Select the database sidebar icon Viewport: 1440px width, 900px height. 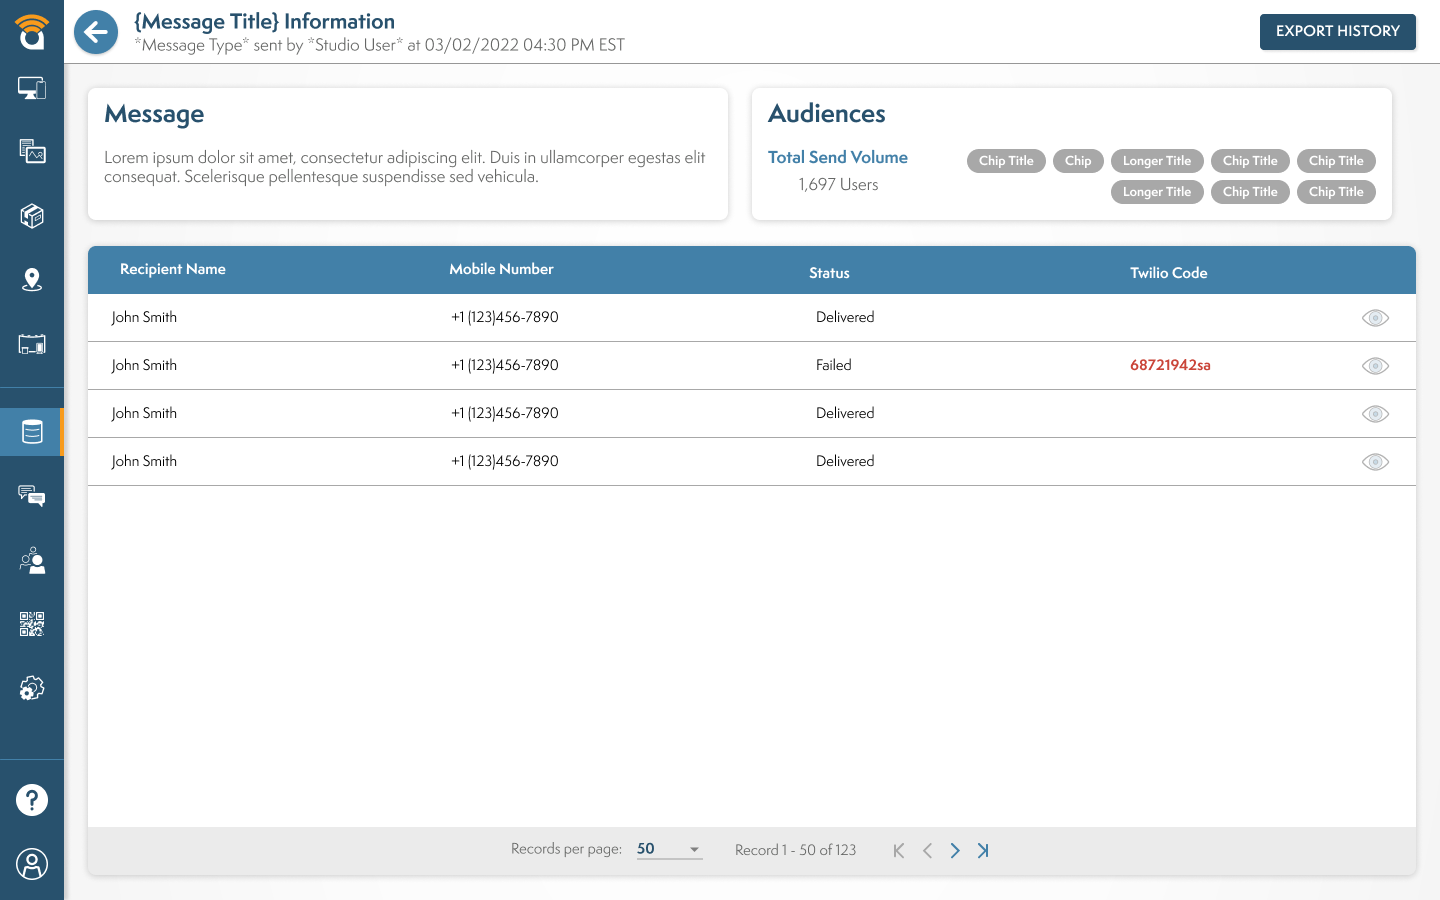coord(32,432)
